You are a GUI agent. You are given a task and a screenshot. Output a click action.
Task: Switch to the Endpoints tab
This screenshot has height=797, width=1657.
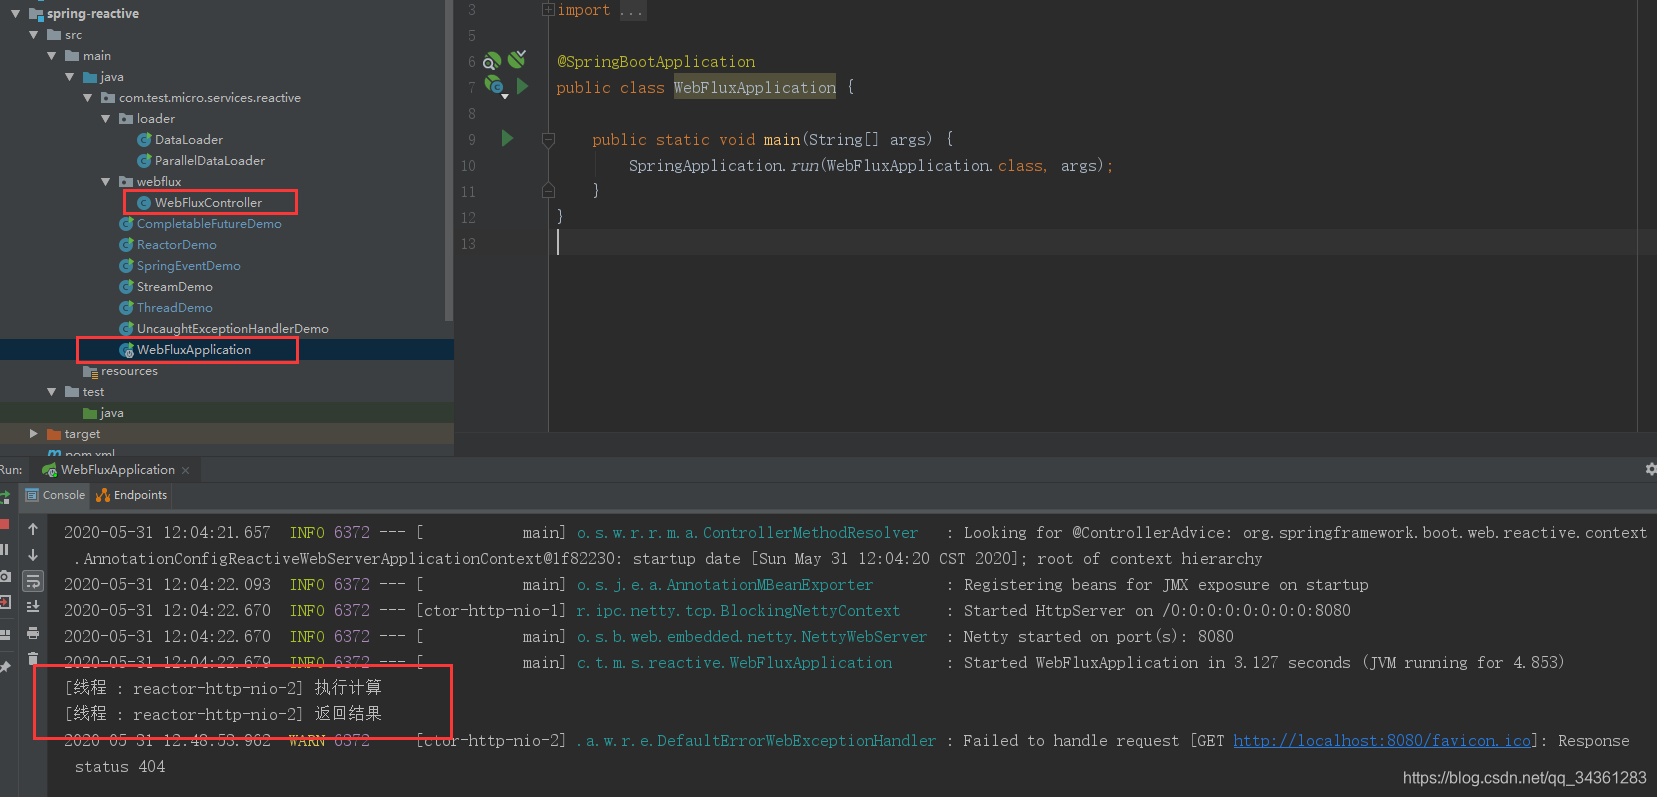[x=131, y=495]
